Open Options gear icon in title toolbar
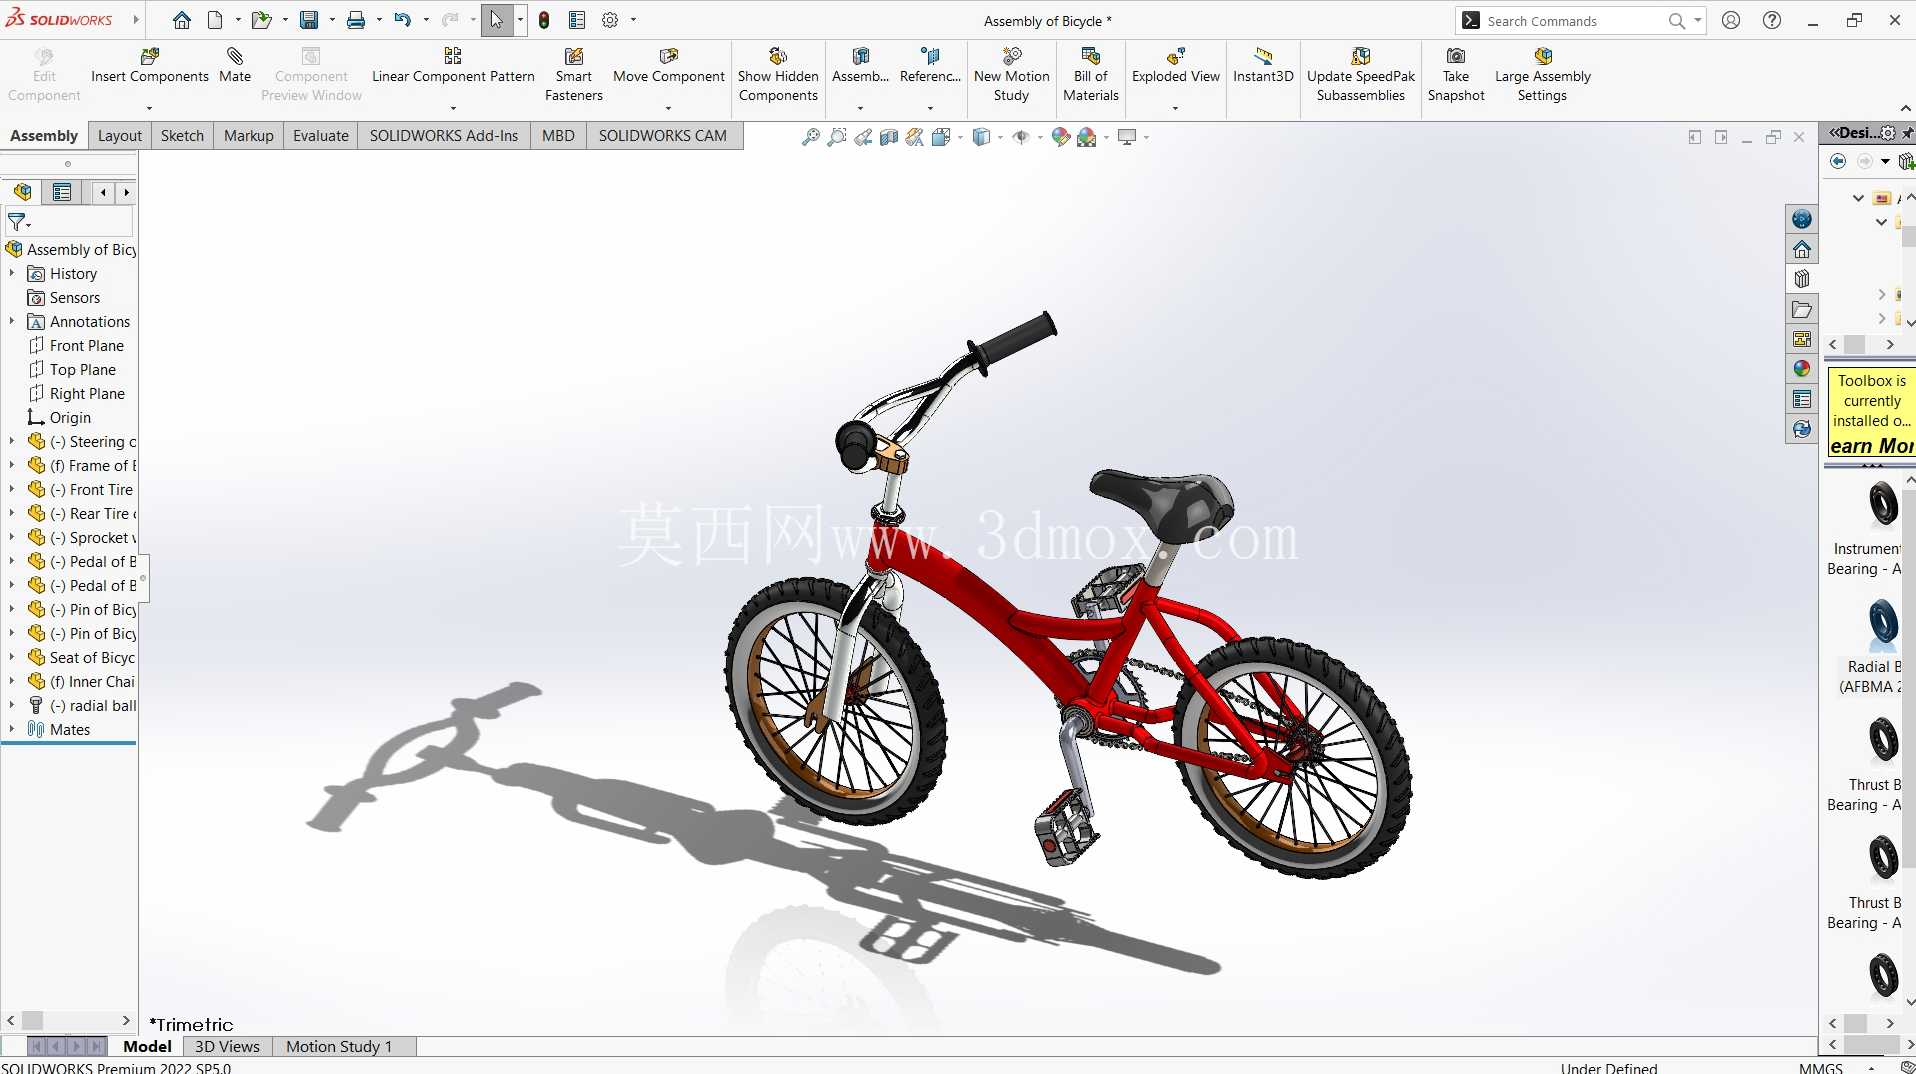 pos(610,20)
